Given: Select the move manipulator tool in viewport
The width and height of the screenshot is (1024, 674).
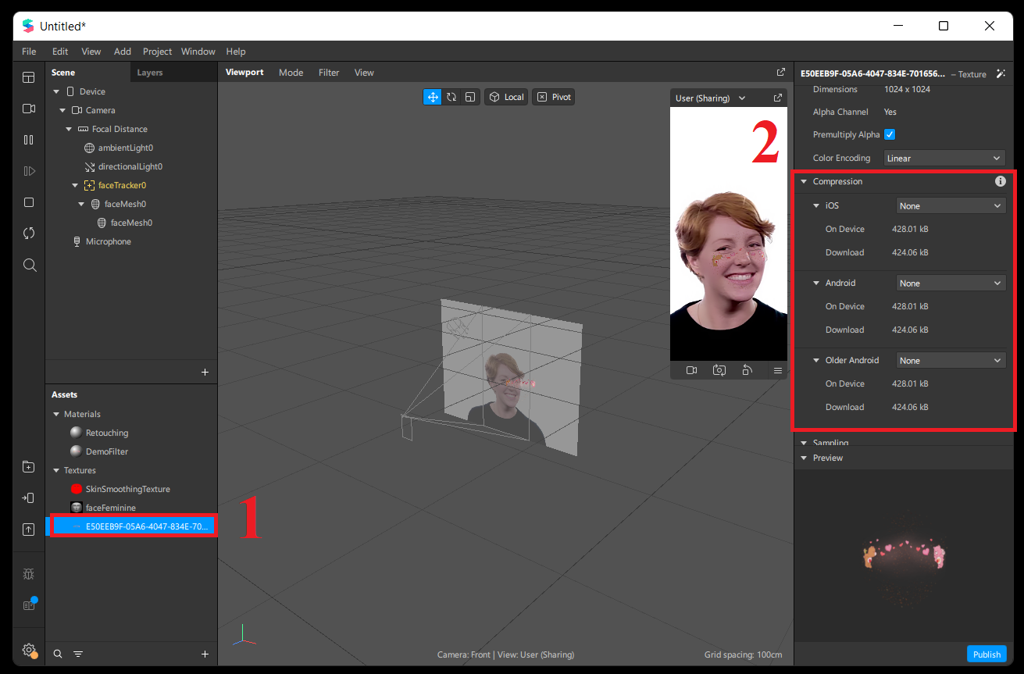Looking at the screenshot, I should click(x=432, y=97).
